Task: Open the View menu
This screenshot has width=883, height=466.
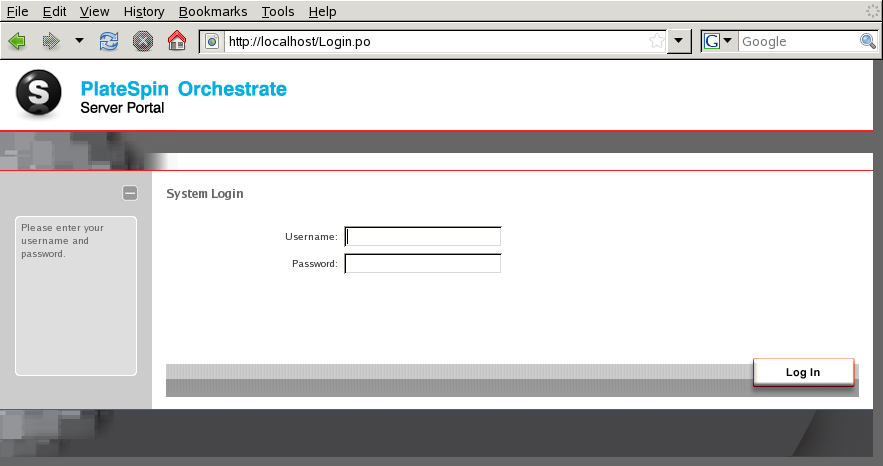Action: [x=94, y=11]
